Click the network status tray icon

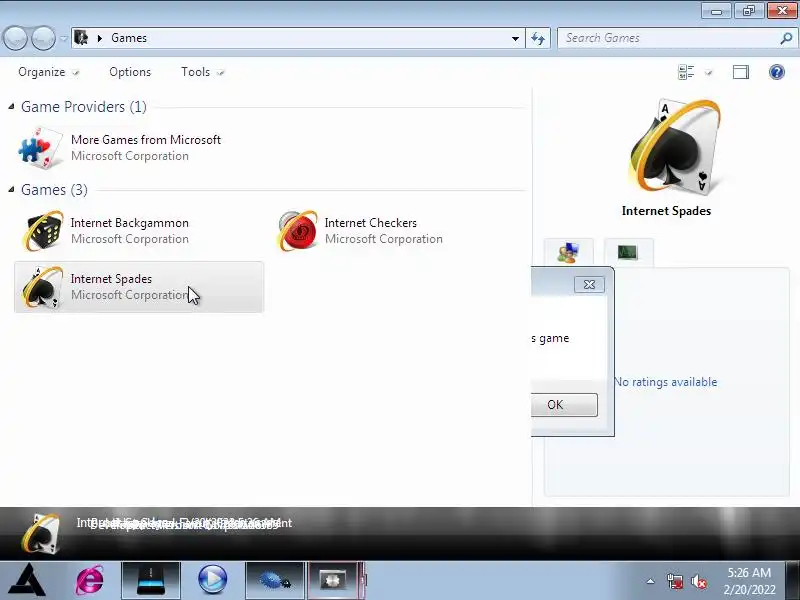coord(674,581)
